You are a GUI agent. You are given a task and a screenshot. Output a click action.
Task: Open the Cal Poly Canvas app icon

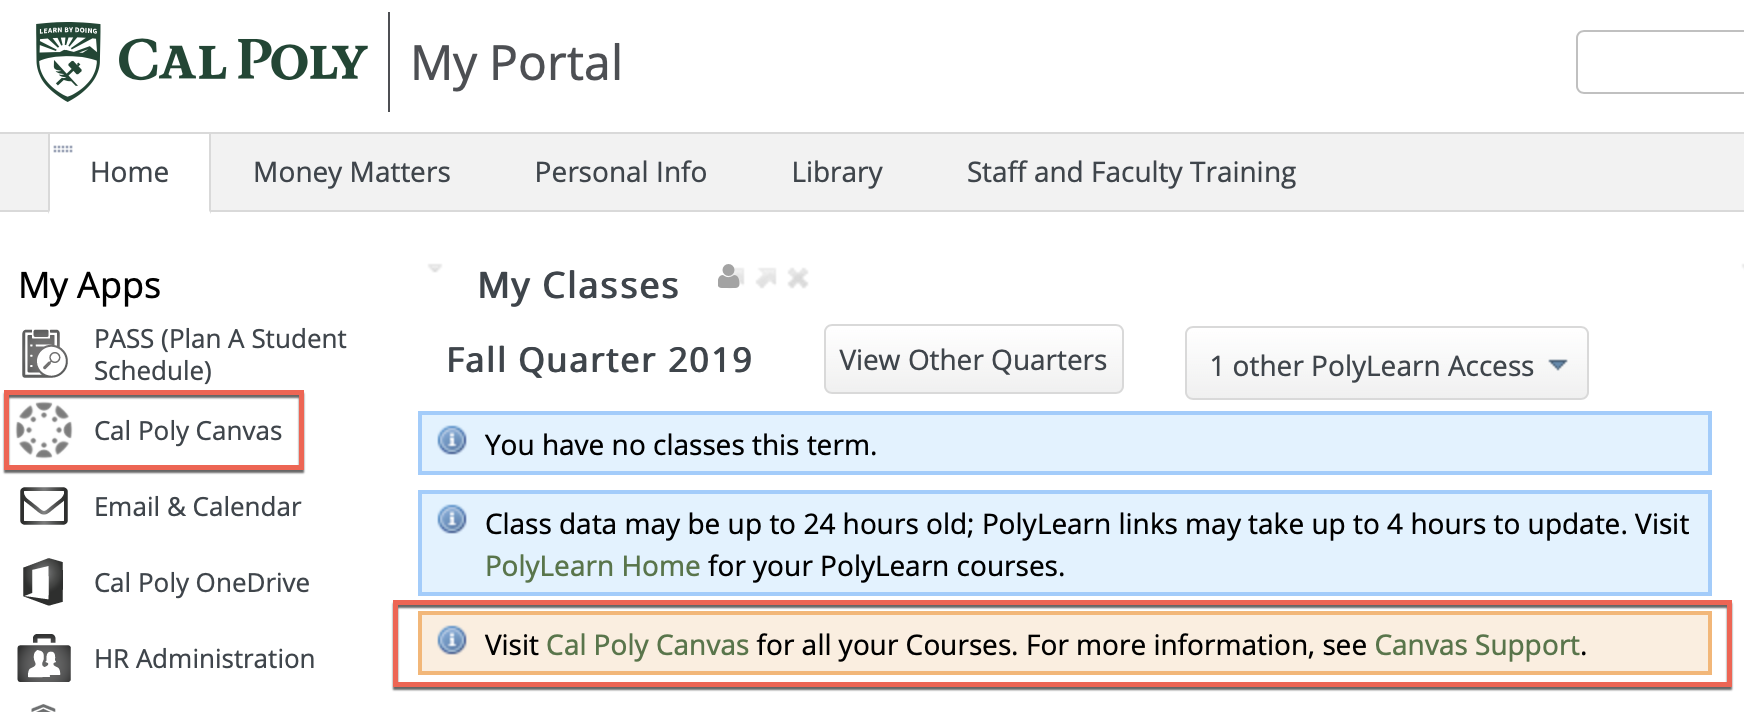pos(44,430)
